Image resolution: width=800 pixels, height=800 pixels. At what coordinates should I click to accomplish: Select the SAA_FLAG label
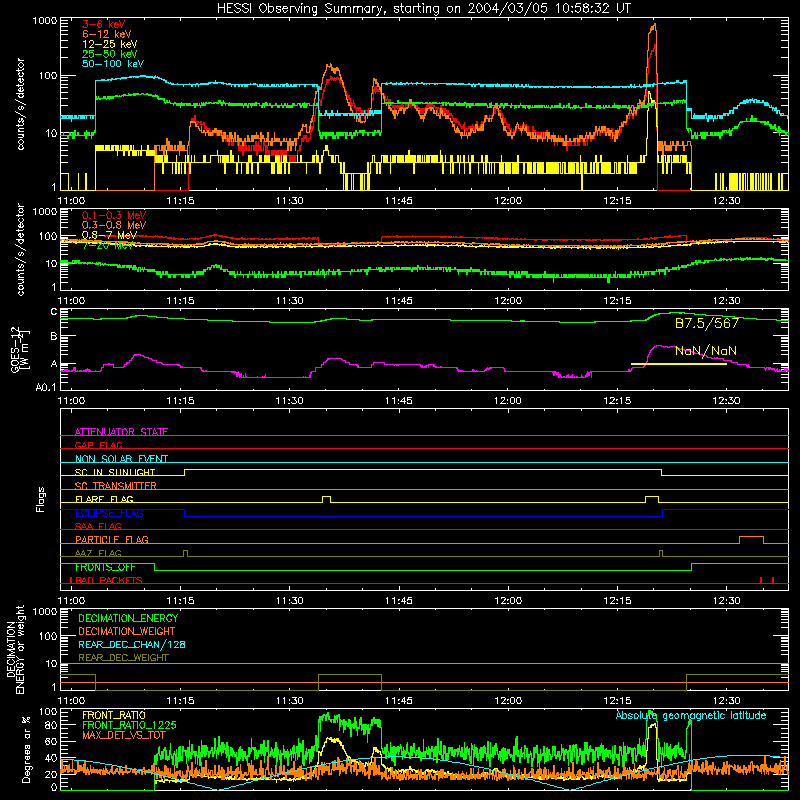click(98, 526)
